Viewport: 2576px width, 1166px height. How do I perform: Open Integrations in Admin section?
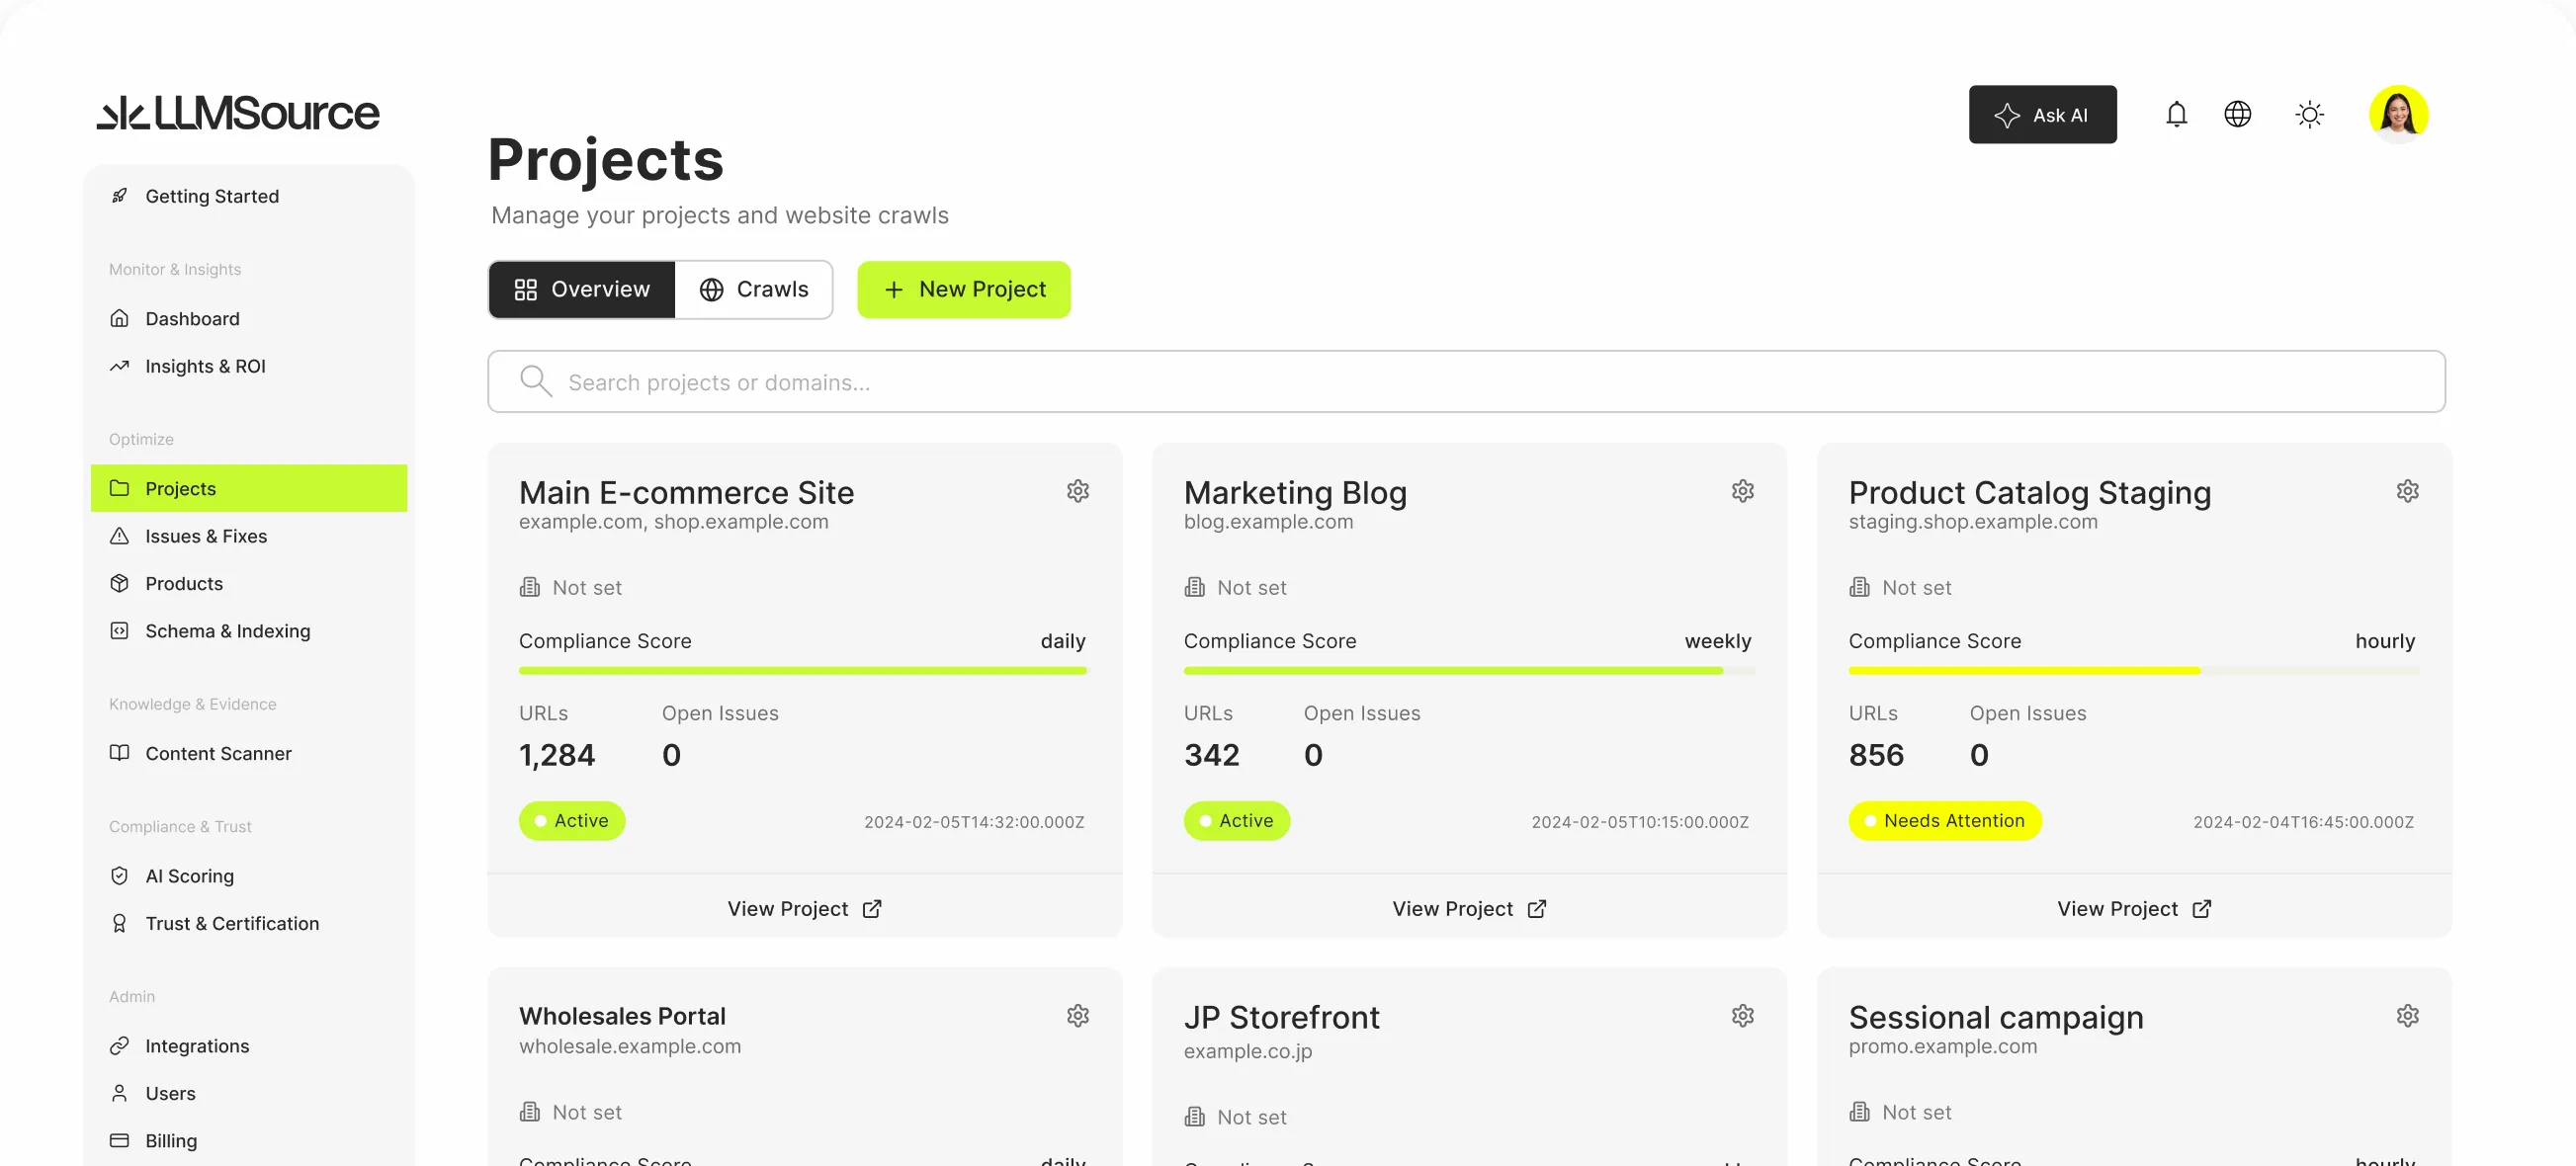click(249, 1046)
